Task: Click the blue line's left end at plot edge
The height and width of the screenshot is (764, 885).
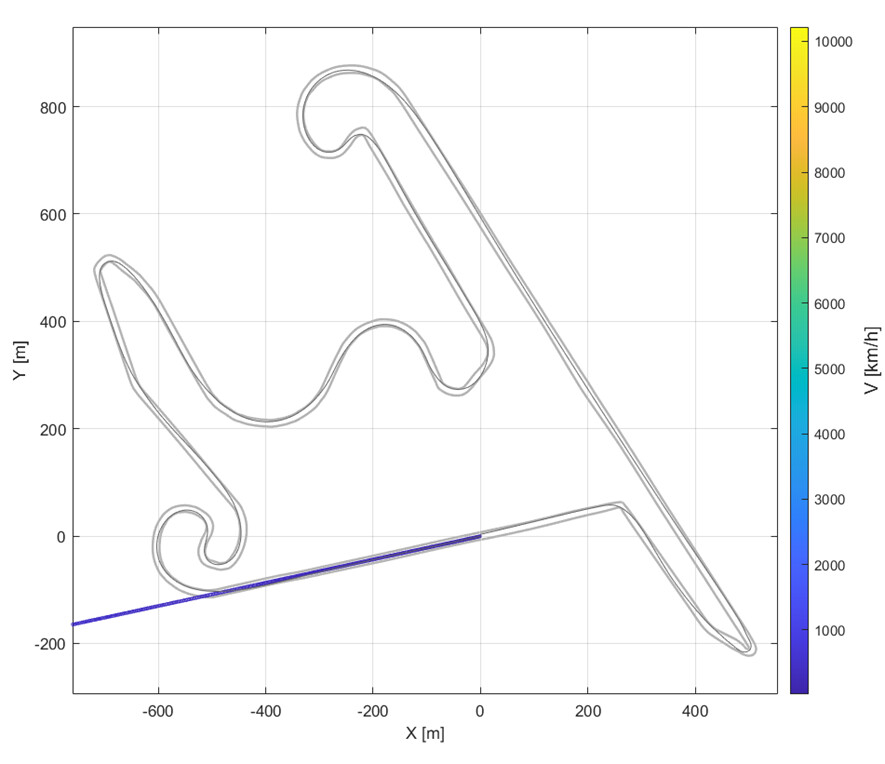Action: 76,623
